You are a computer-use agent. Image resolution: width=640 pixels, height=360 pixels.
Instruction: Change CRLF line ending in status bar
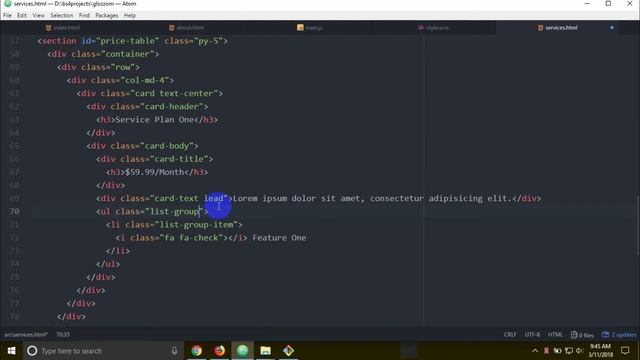(x=510, y=334)
